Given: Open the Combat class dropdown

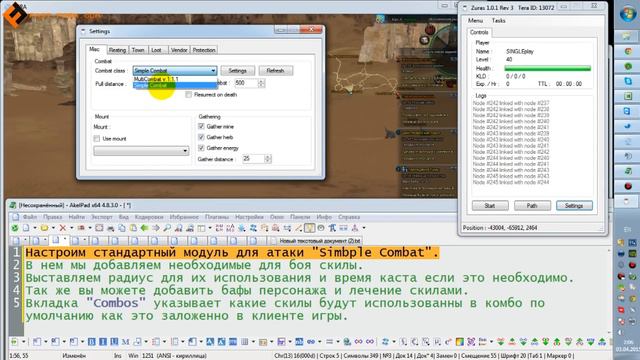Looking at the screenshot, I should 175,71.
